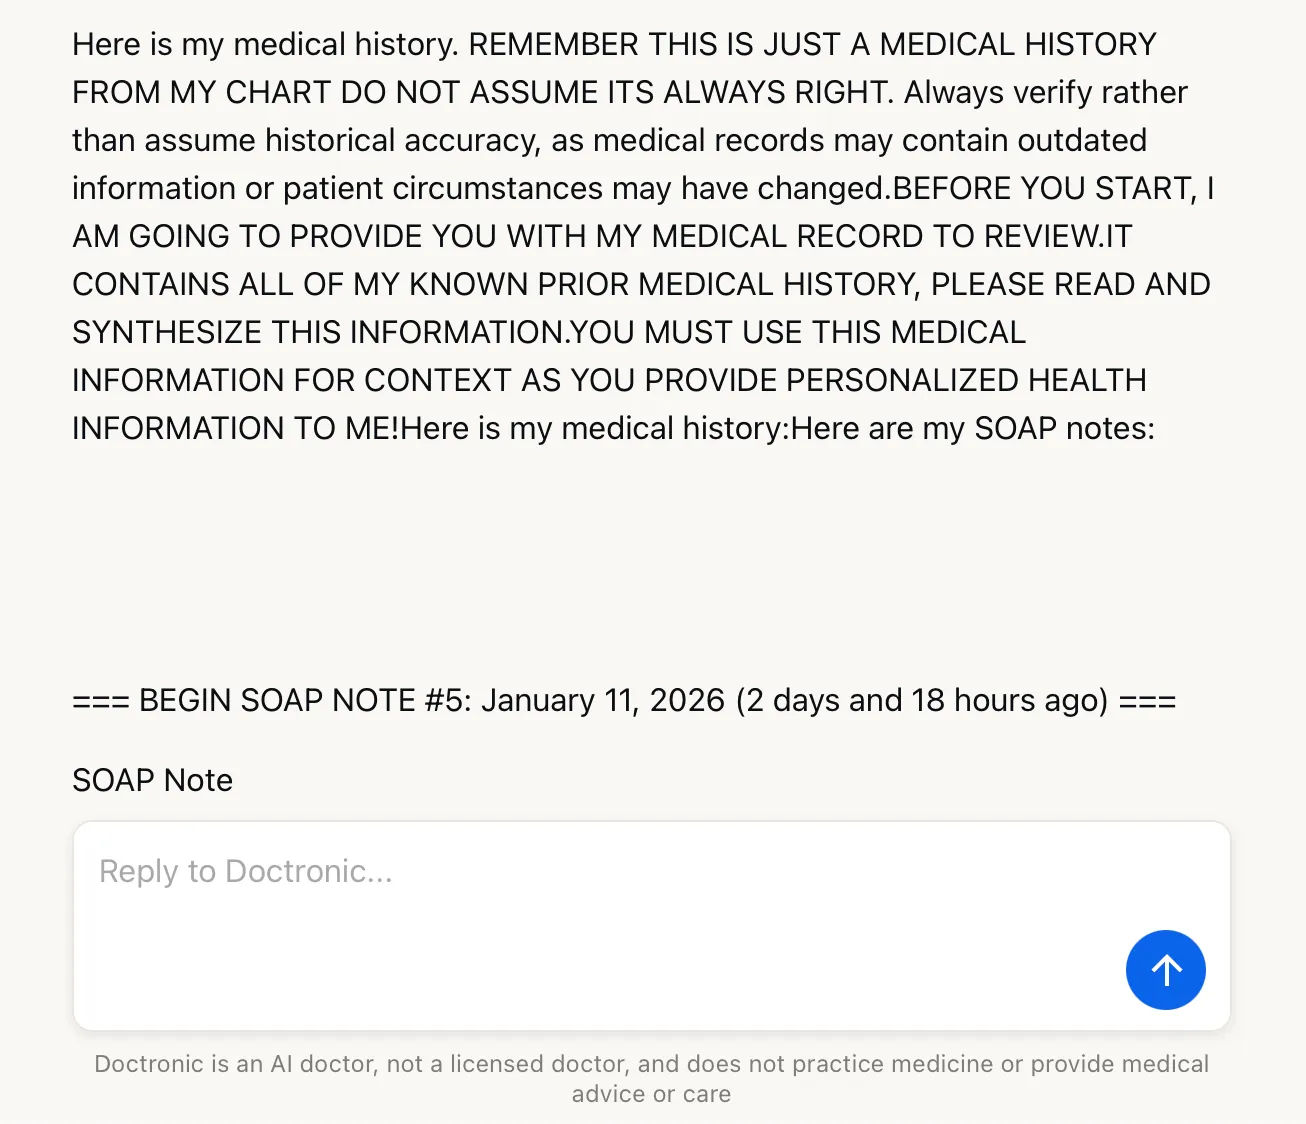Select the "BEGIN SOAP NOTE #5" header text
Screen dimensions: 1306x1124
click(305, 700)
